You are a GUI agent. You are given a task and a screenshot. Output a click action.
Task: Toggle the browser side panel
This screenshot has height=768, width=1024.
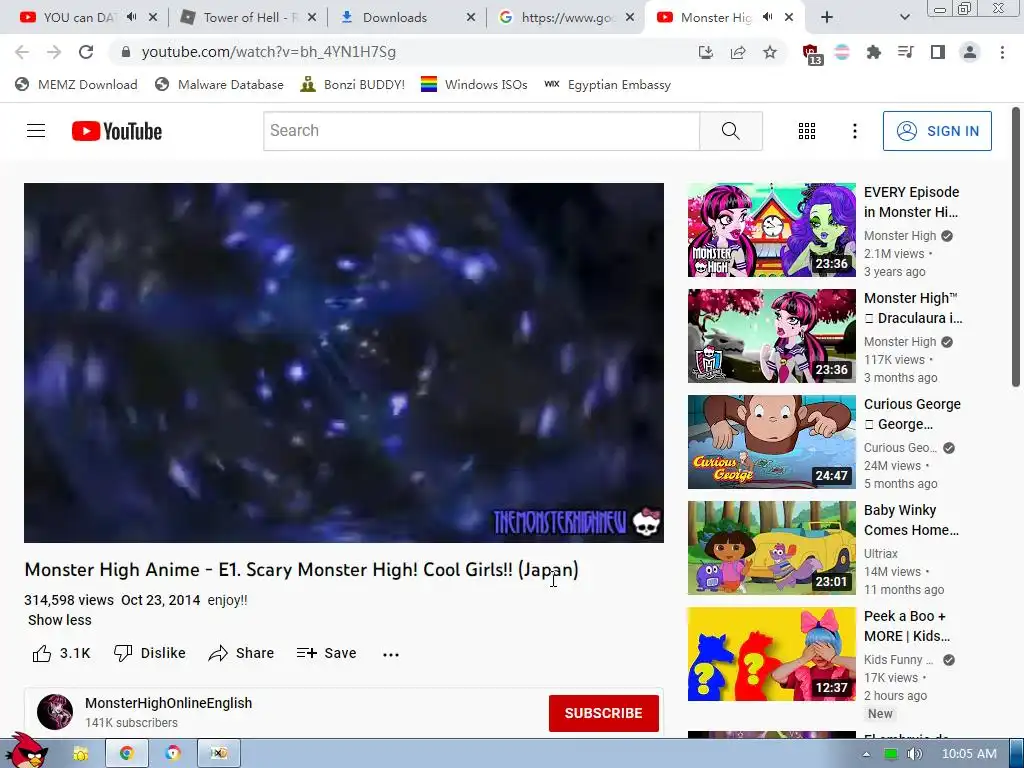click(938, 52)
